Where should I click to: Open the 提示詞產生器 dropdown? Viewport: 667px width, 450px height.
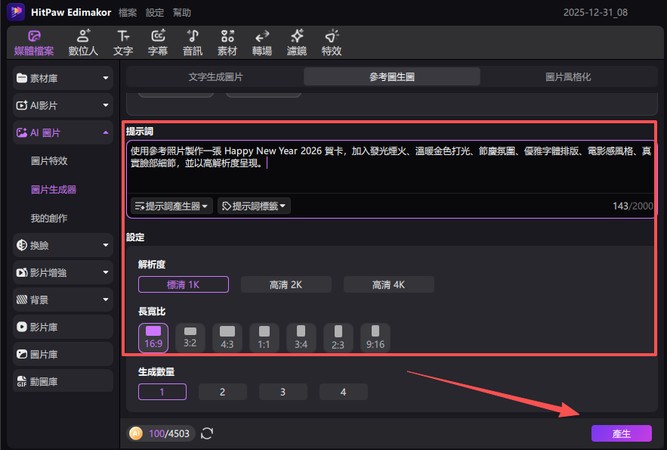171,206
